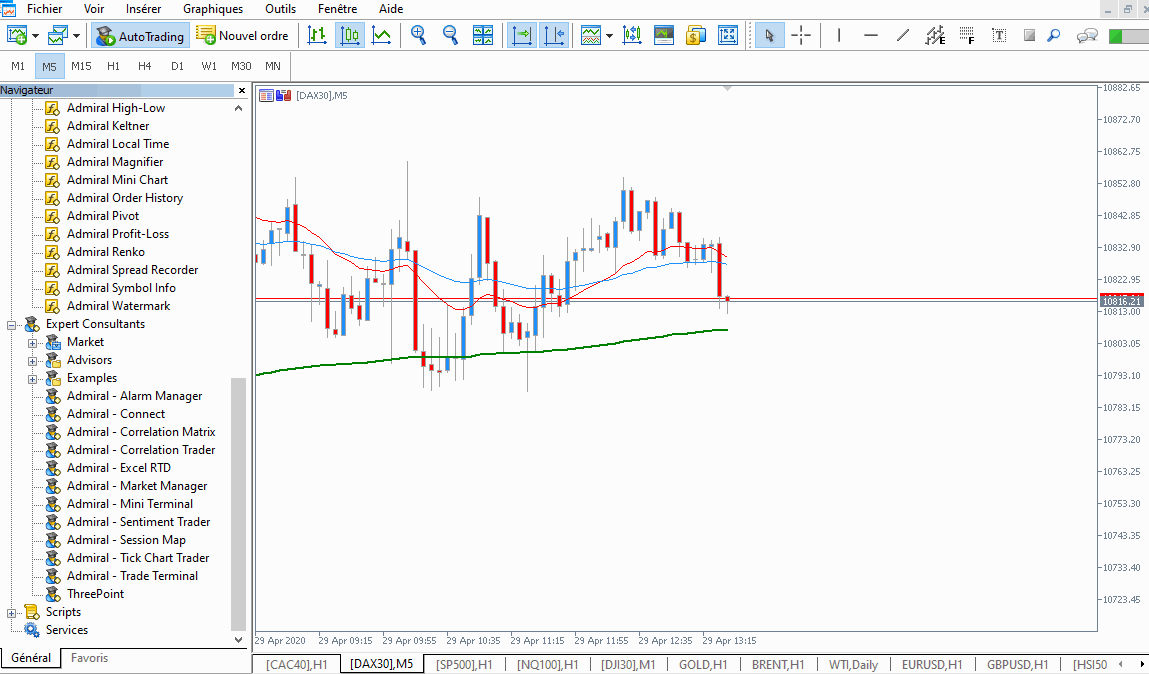Expand the Market folder in Navigator
Viewport: 1149px width, 674px height.
(32, 342)
